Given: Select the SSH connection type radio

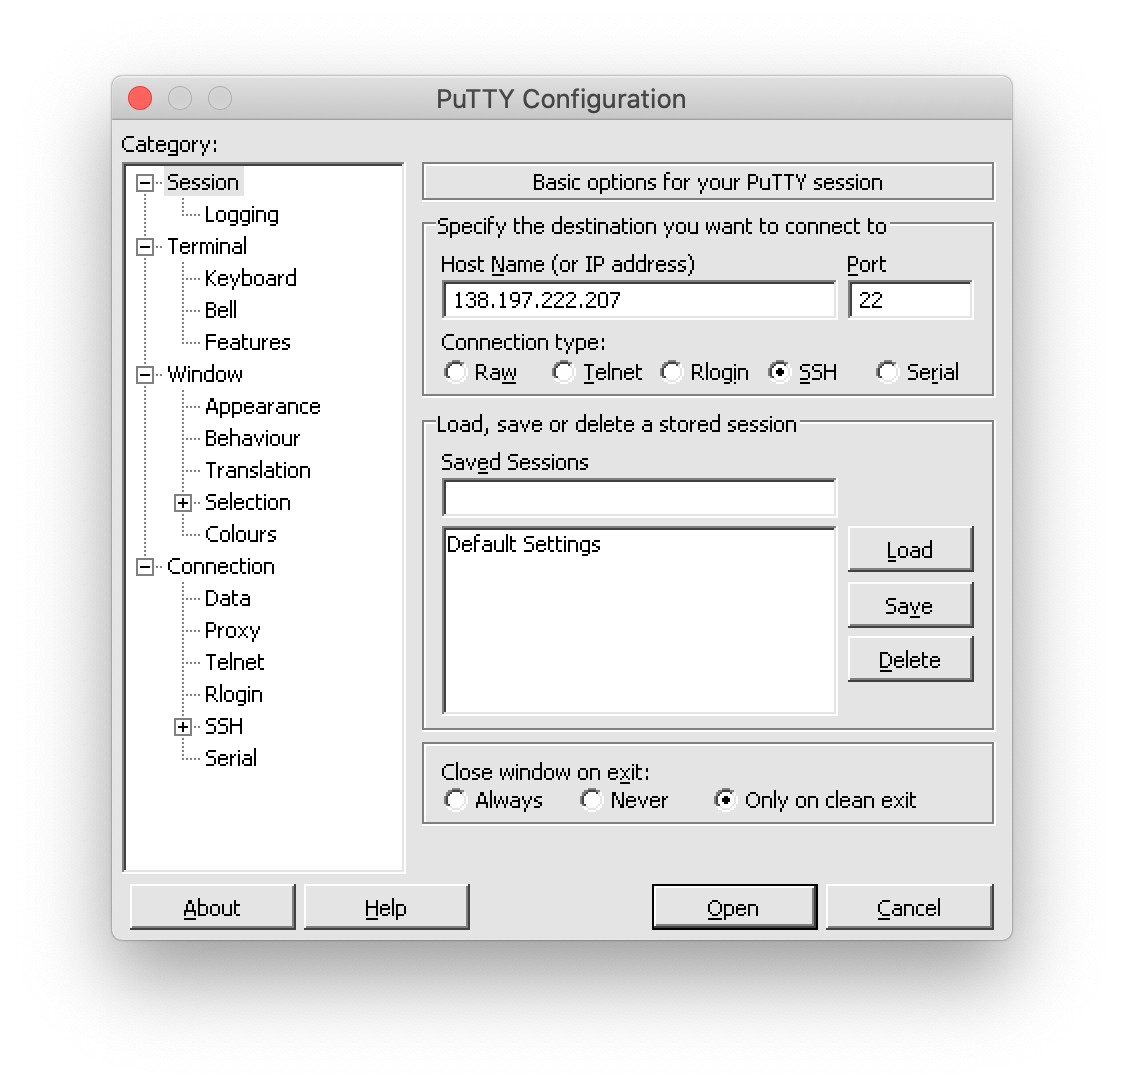Looking at the screenshot, I should point(779,372).
